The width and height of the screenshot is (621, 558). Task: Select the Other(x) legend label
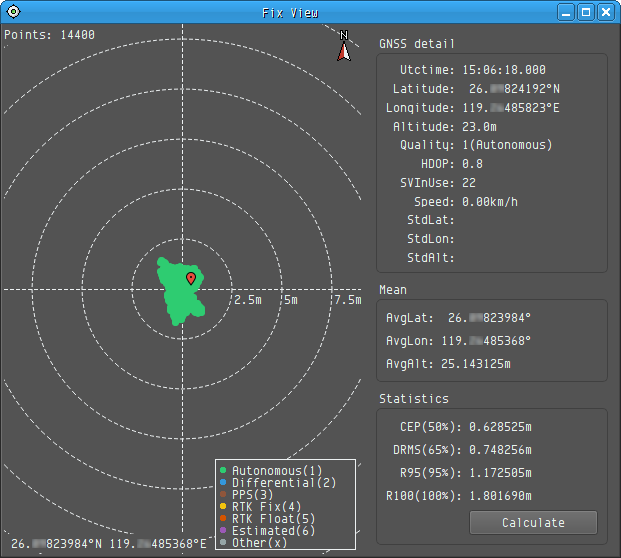point(259,543)
